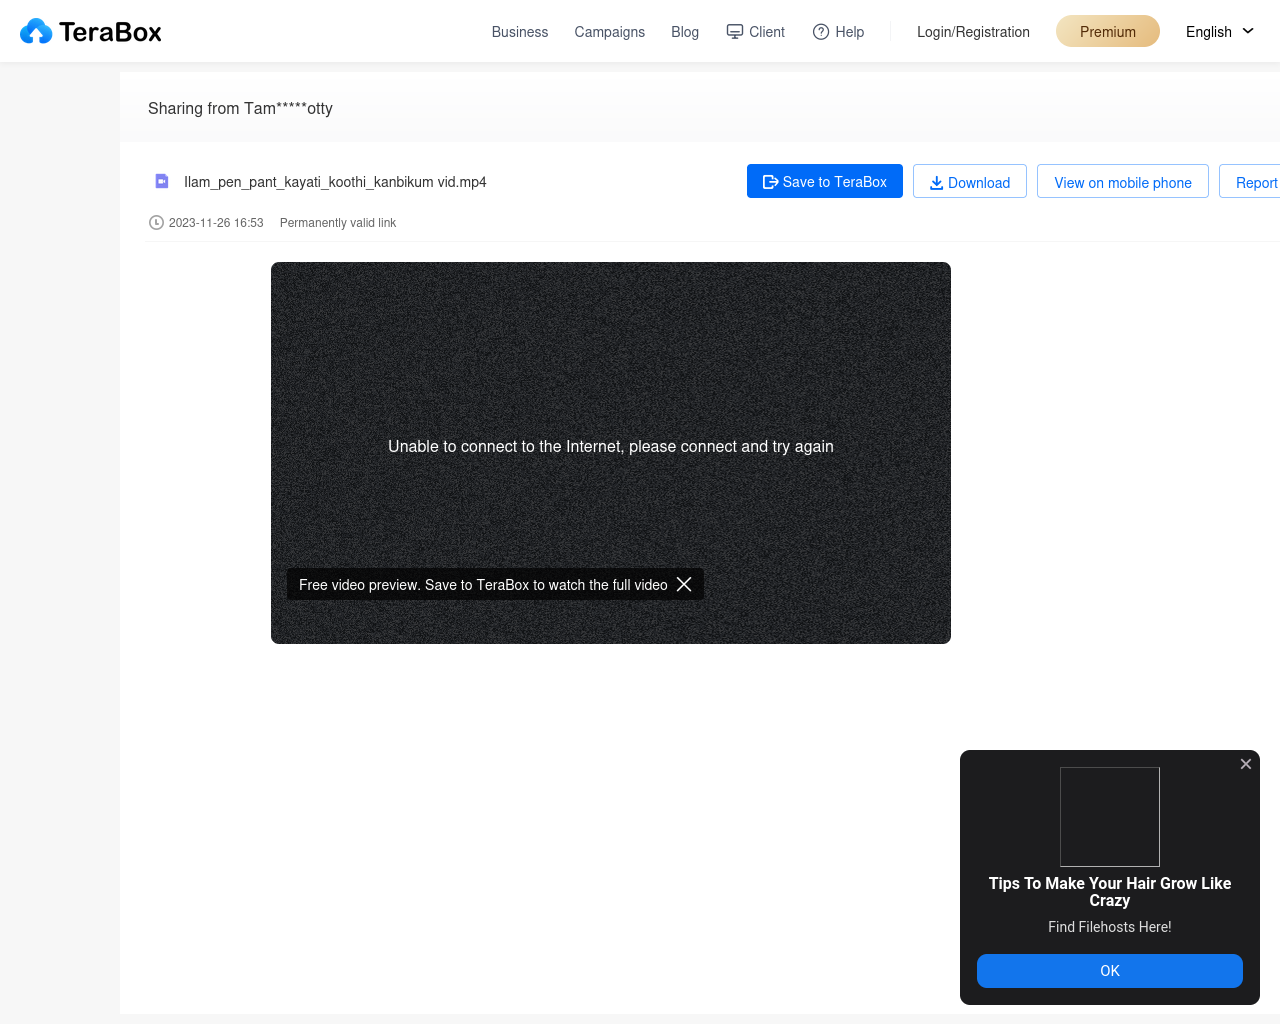Open the Campaigns page
Viewport: 1280px width, 1024px height.
pyautogui.click(x=610, y=32)
